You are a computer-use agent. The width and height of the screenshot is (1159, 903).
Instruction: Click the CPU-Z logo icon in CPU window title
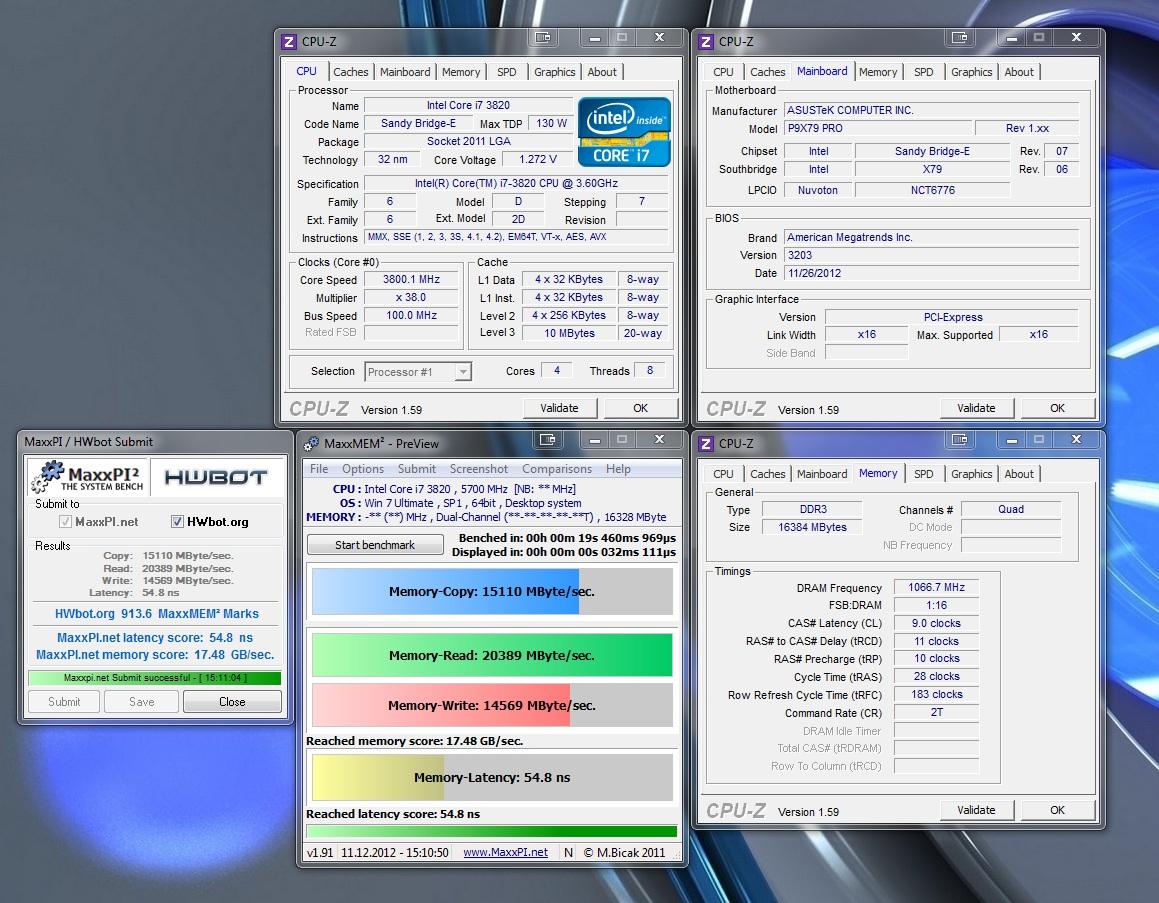click(x=289, y=42)
